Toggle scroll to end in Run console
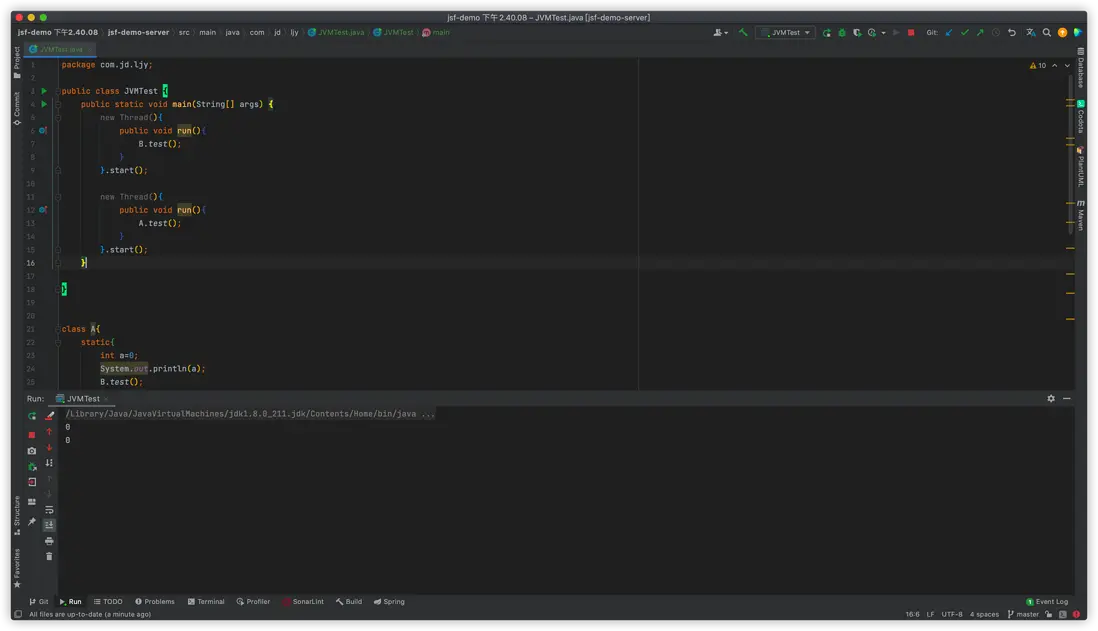 (x=49, y=525)
